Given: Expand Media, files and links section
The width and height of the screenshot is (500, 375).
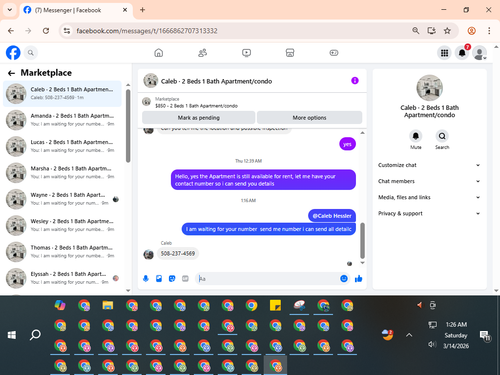Looking at the screenshot, I should [429, 197].
